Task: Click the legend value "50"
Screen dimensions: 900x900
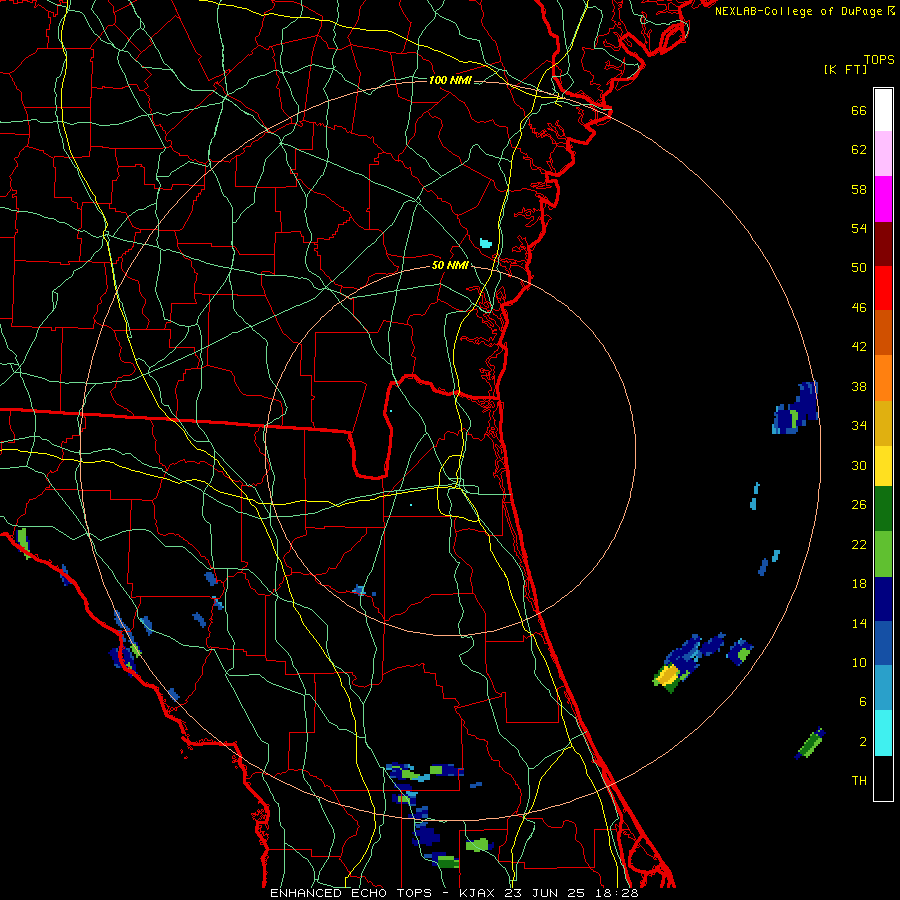Action: pos(859,268)
